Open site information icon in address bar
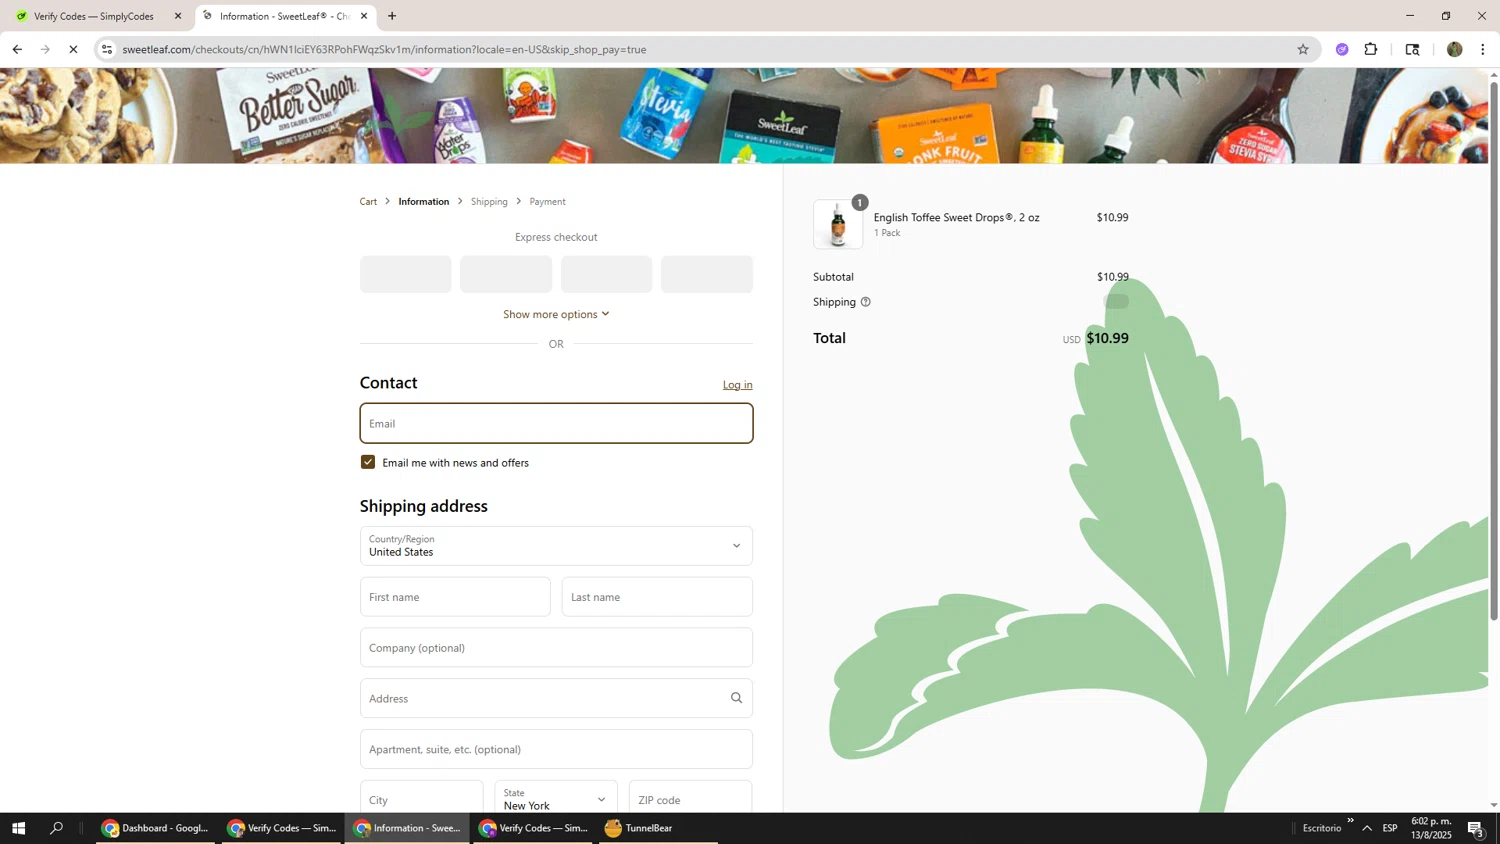 [x=107, y=49]
